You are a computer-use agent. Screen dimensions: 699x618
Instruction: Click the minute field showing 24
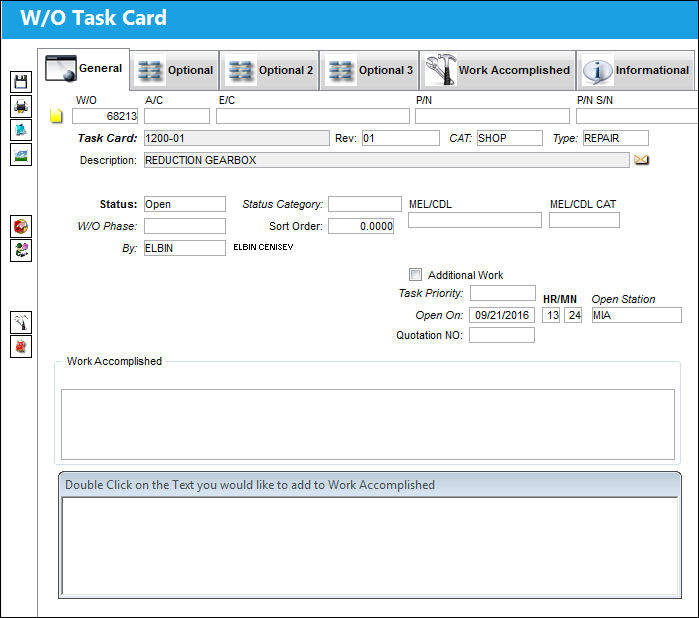pyautogui.click(x=573, y=315)
